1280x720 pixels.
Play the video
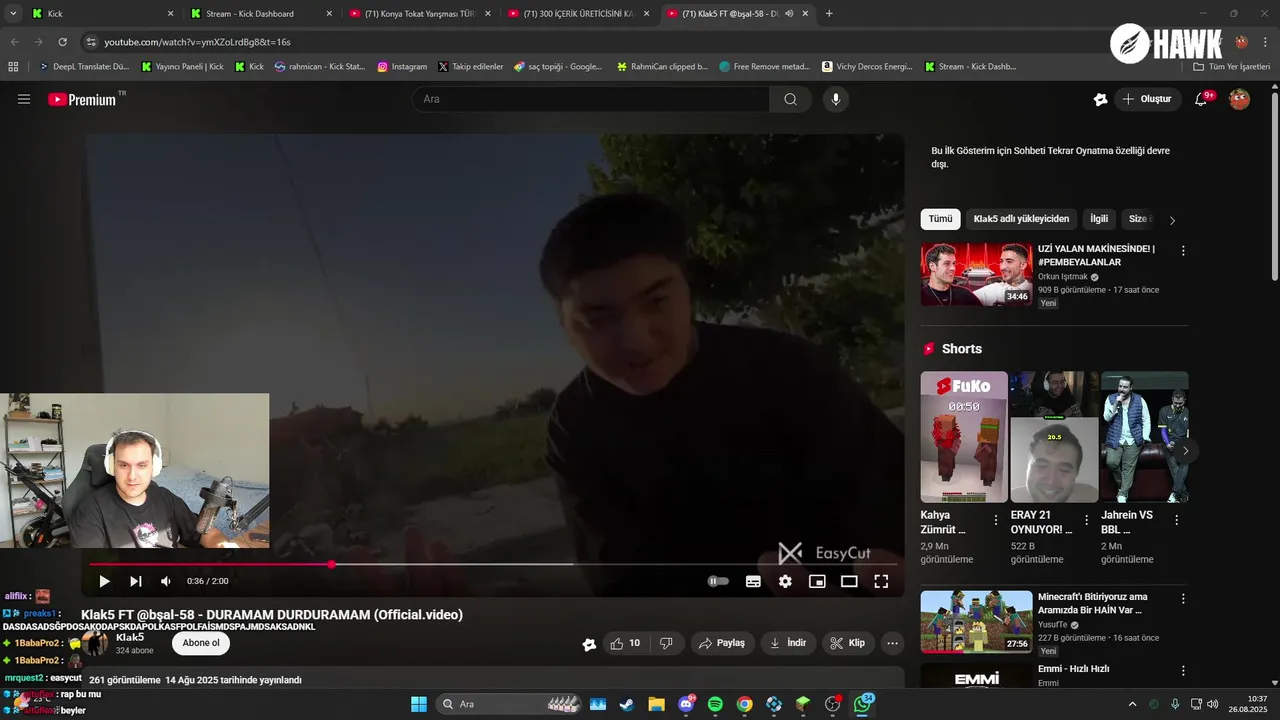pos(104,581)
